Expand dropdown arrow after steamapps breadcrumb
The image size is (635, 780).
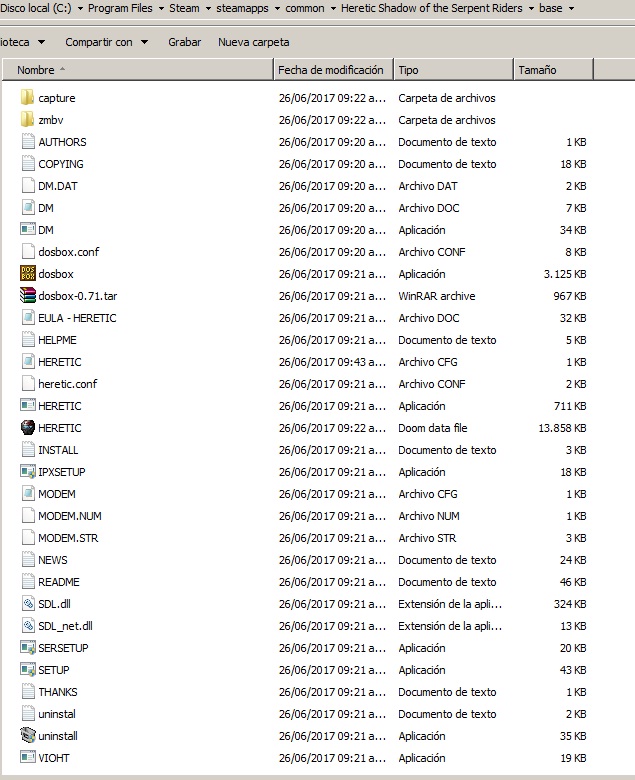277,8
